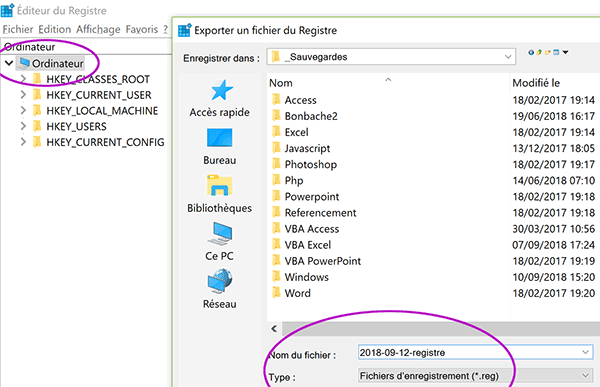Open the Affichage menu

click(x=98, y=29)
